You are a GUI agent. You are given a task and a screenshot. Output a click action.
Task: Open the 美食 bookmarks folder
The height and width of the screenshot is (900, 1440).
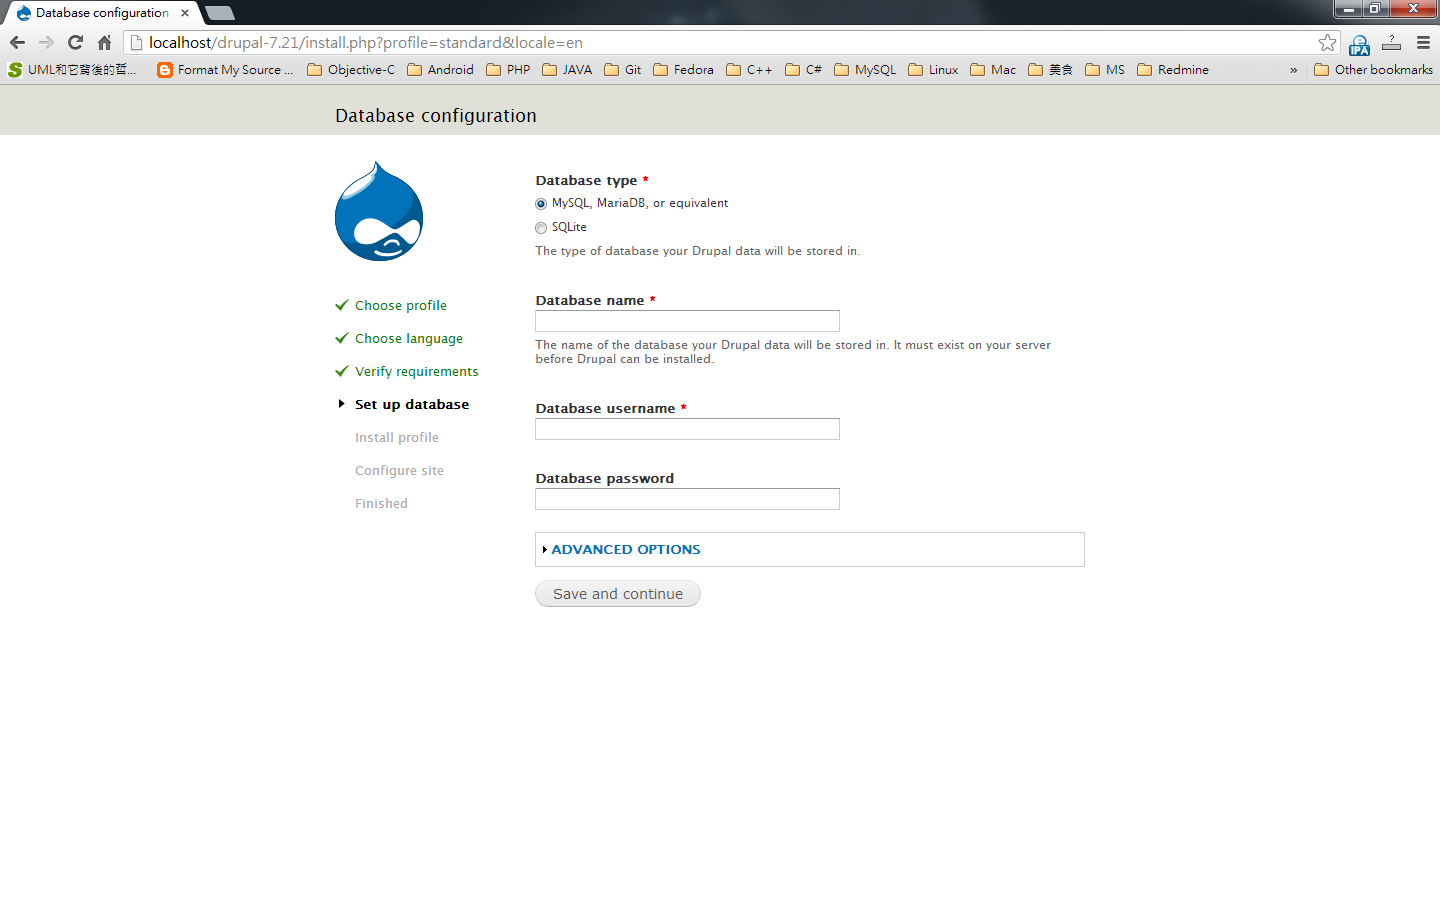coord(1050,69)
